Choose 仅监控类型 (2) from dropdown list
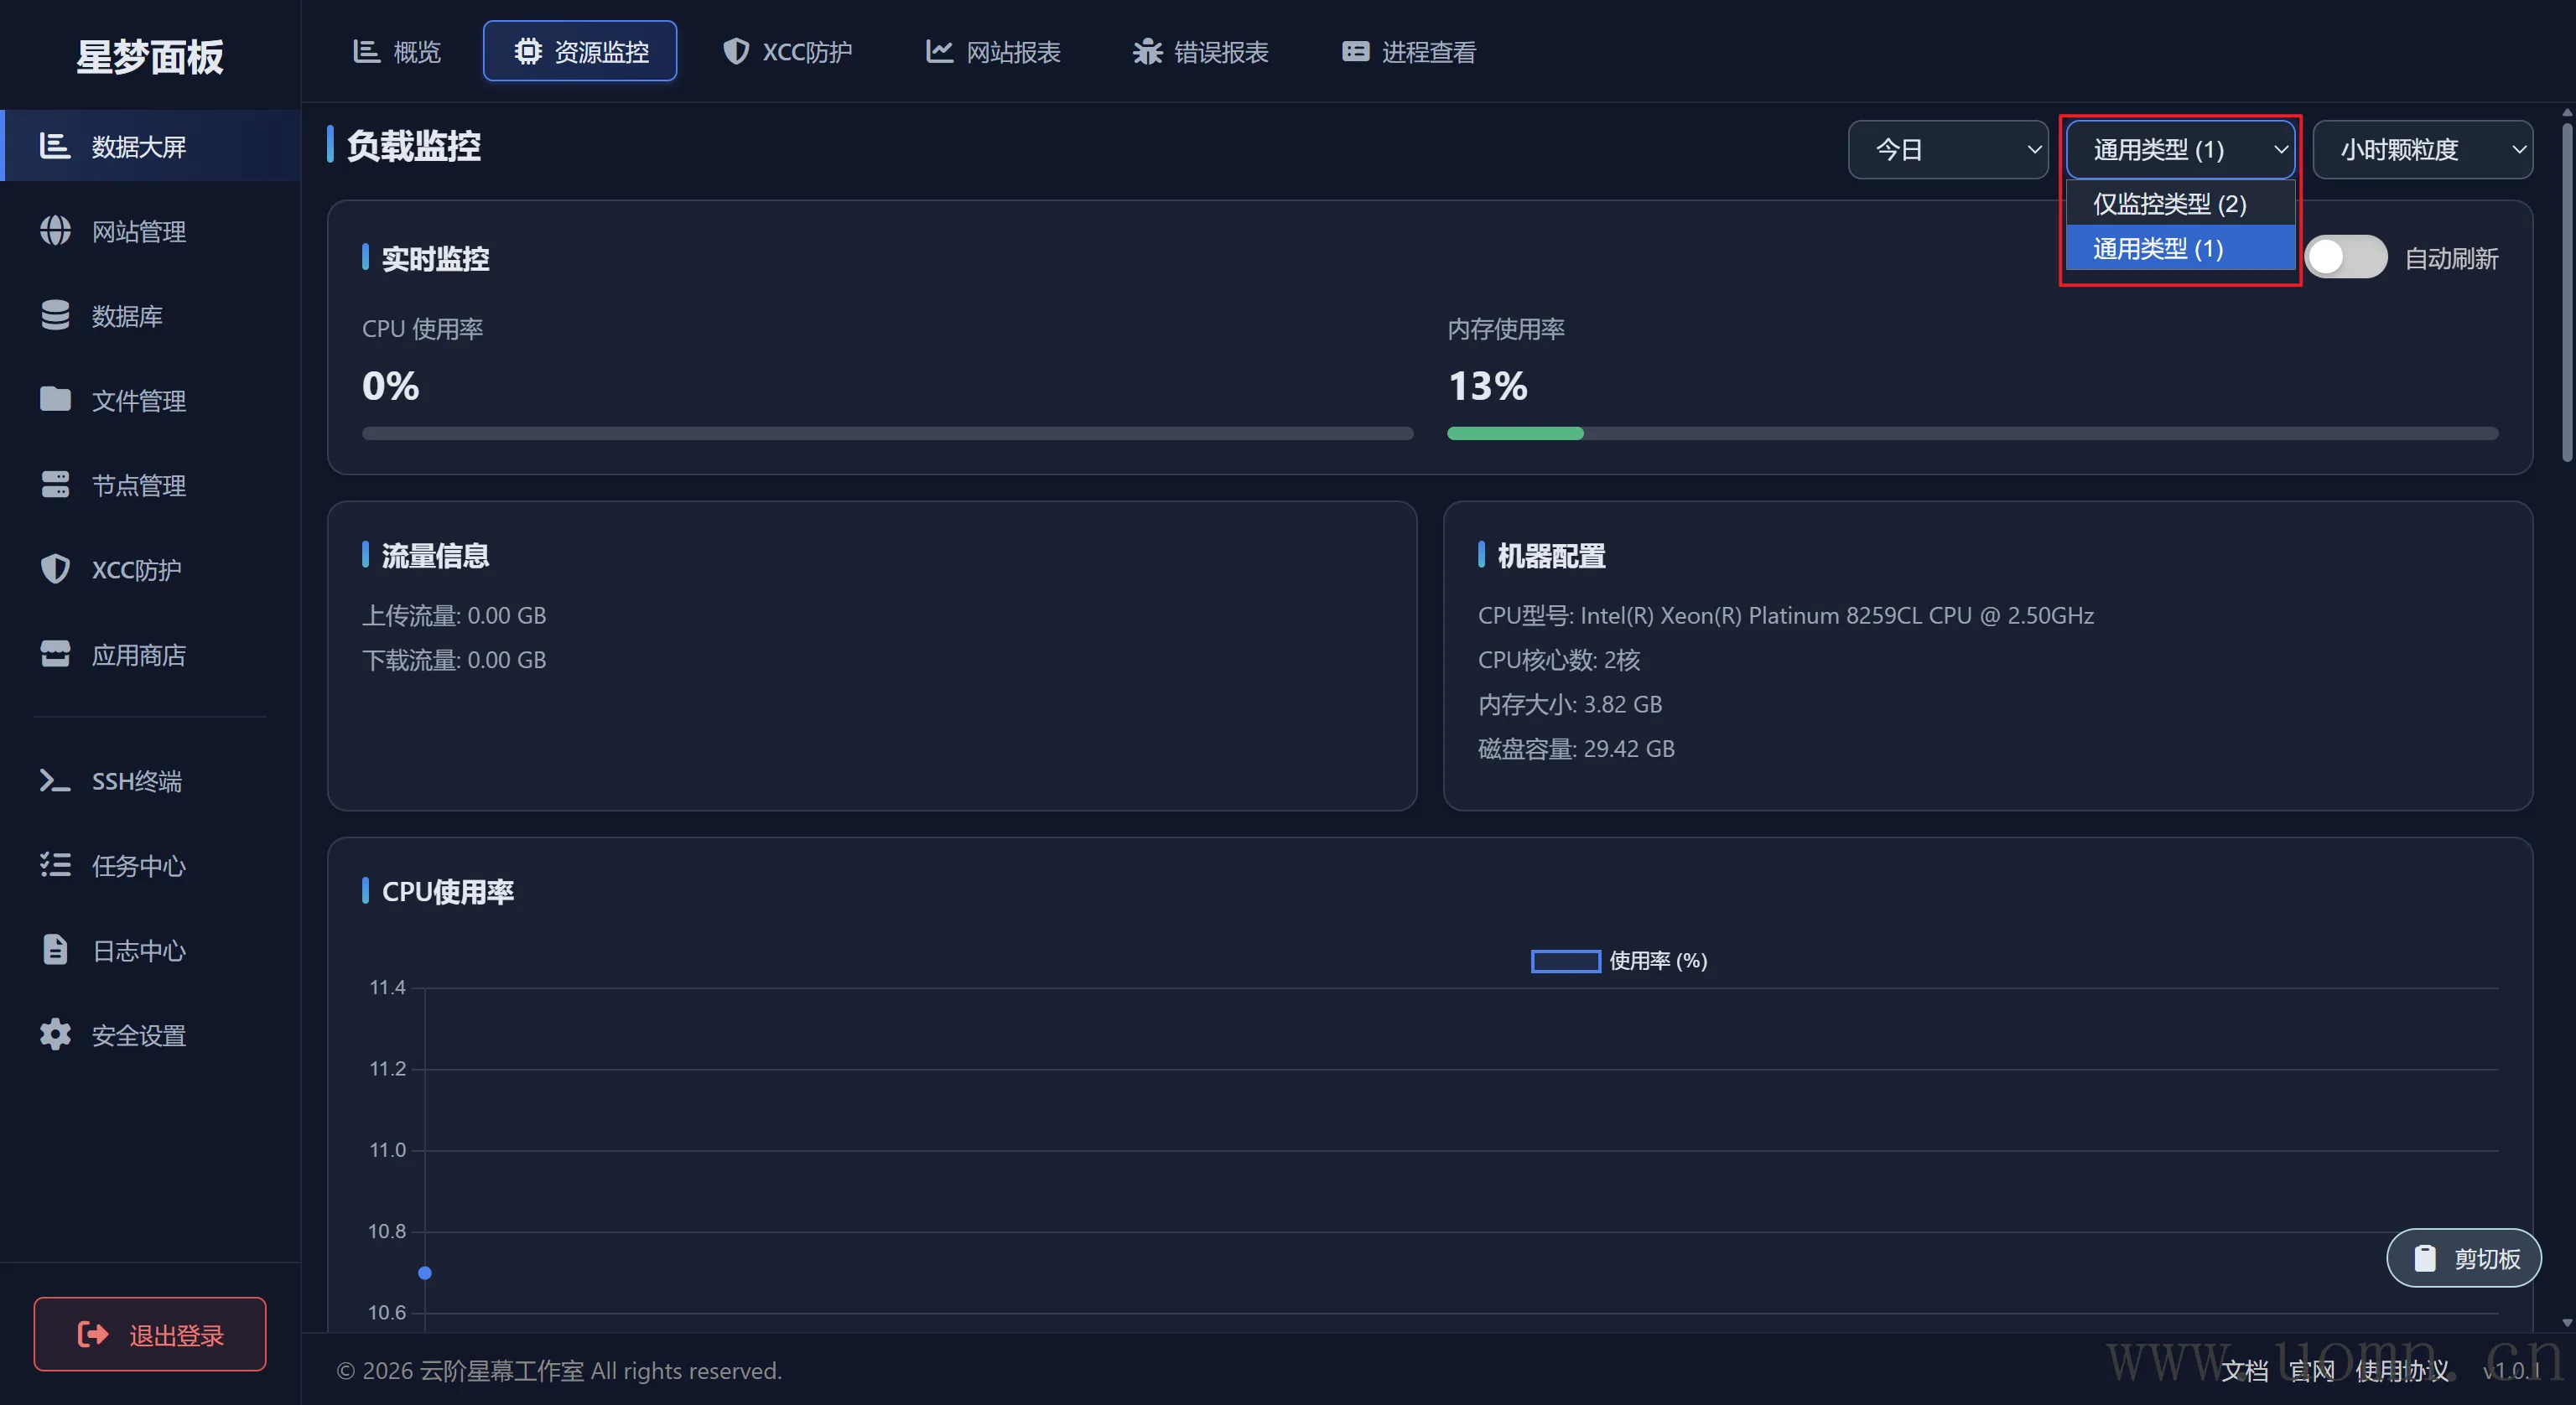The image size is (2576, 1405). tap(2169, 204)
